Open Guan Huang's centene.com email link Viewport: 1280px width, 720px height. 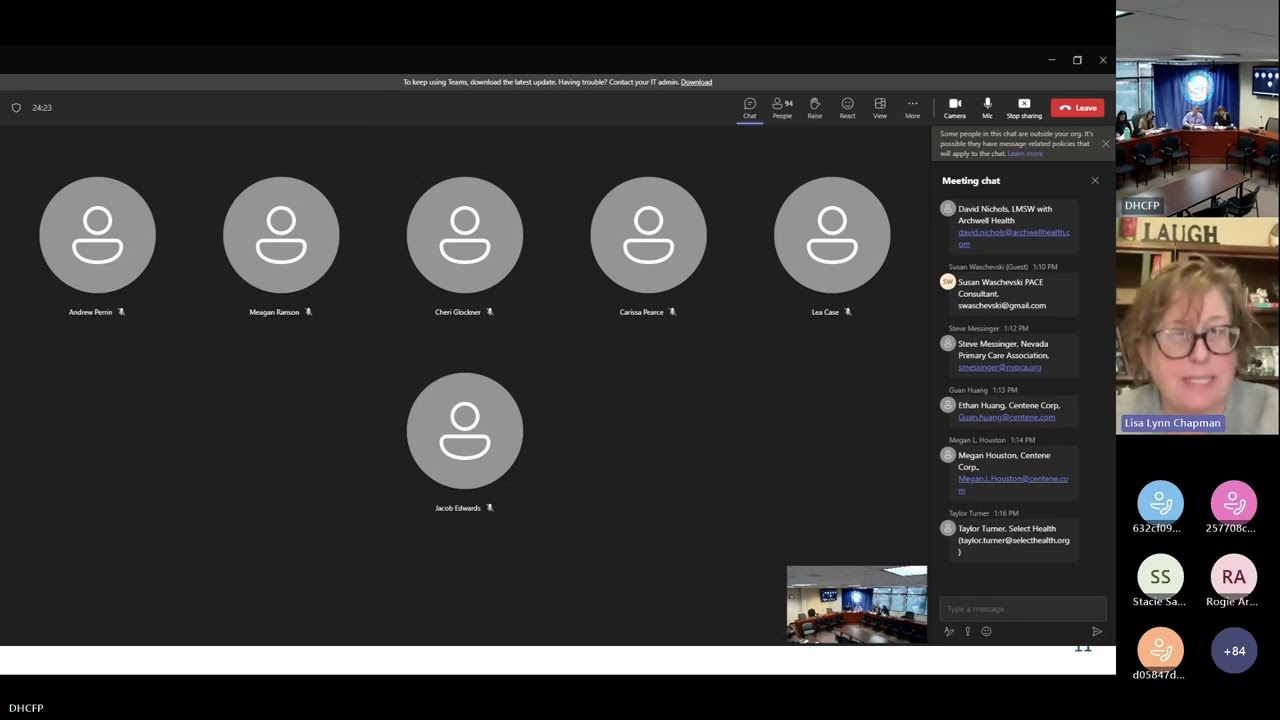[x=1006, y=417]
